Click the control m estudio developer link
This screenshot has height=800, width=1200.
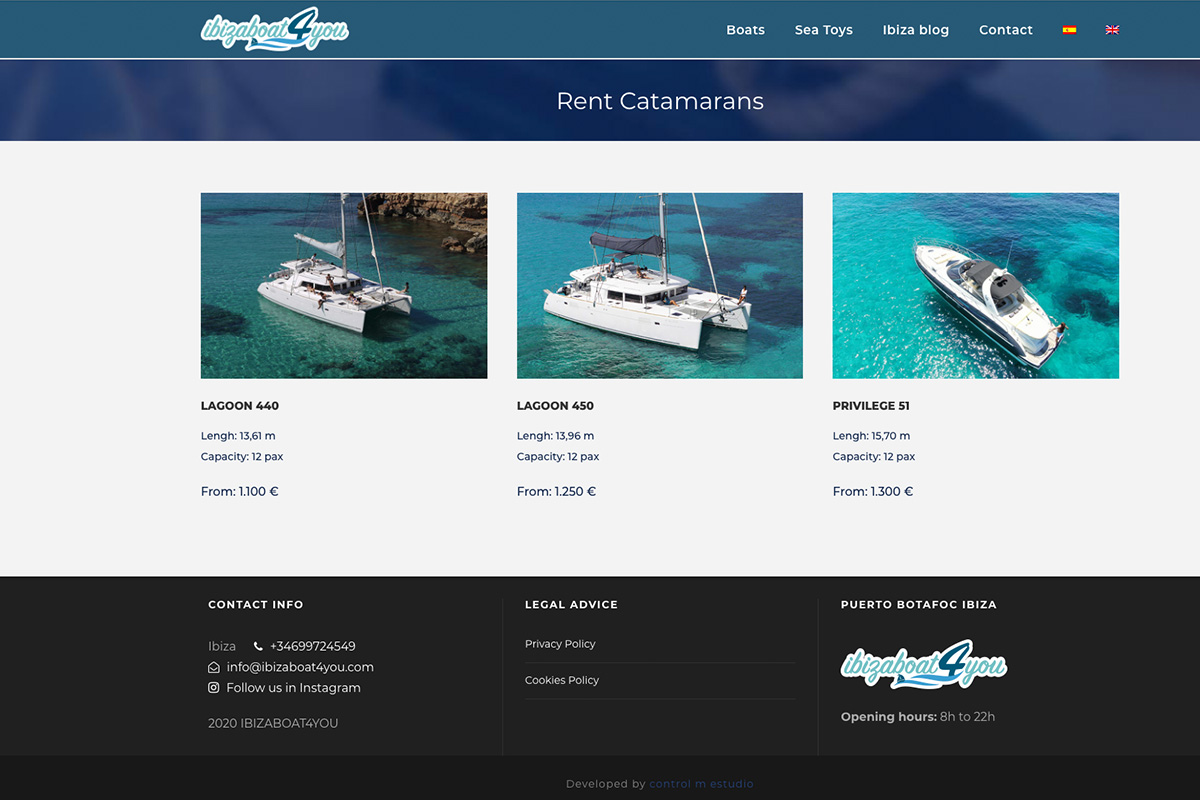pos(702,784)
